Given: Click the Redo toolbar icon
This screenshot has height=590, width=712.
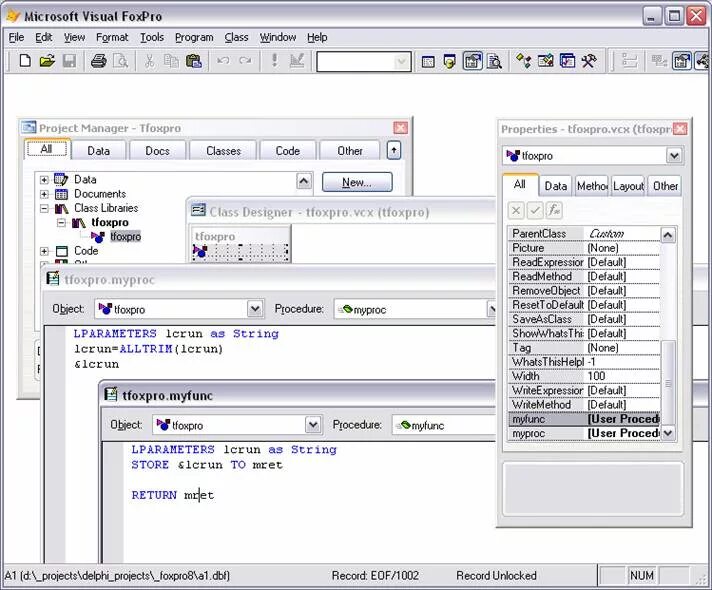Looking at the screenshot, I should point(245,60).
